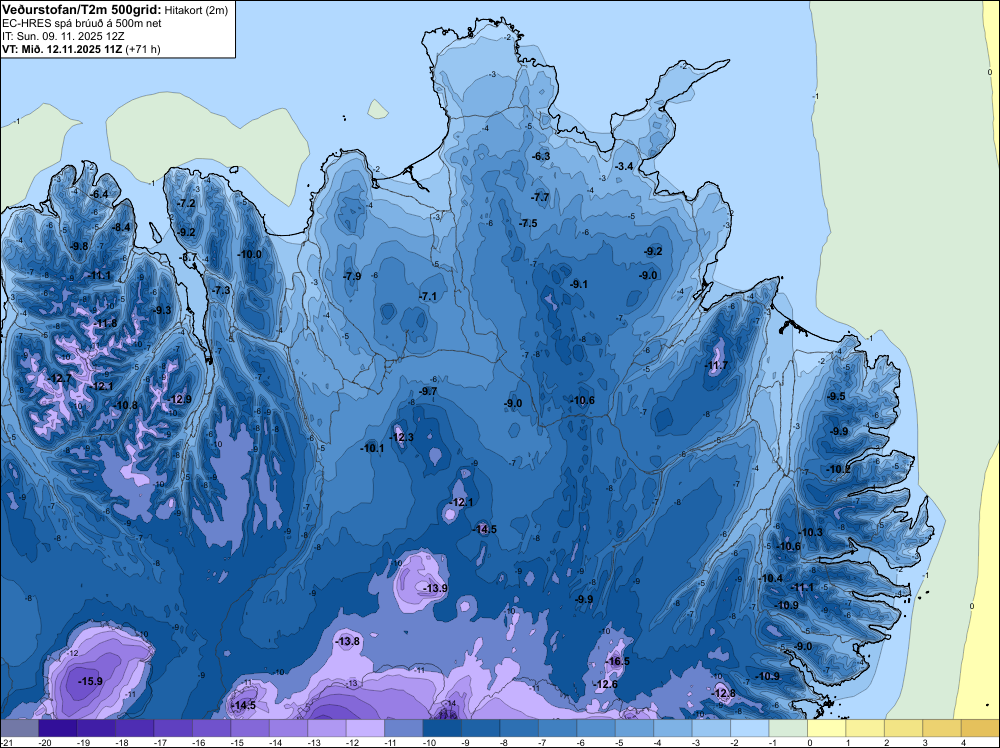This screenshot has height=748, width=1000.
Task: Pick the legend swatch labeled -5
Action: pos(635,729)
